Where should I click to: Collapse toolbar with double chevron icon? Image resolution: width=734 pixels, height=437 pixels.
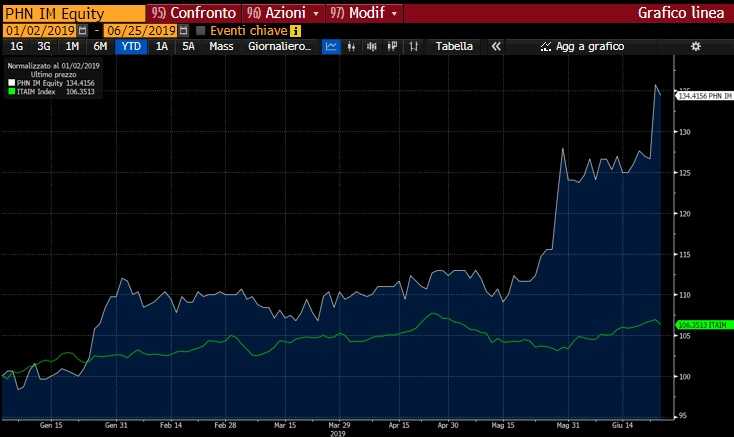coord(496,46)
